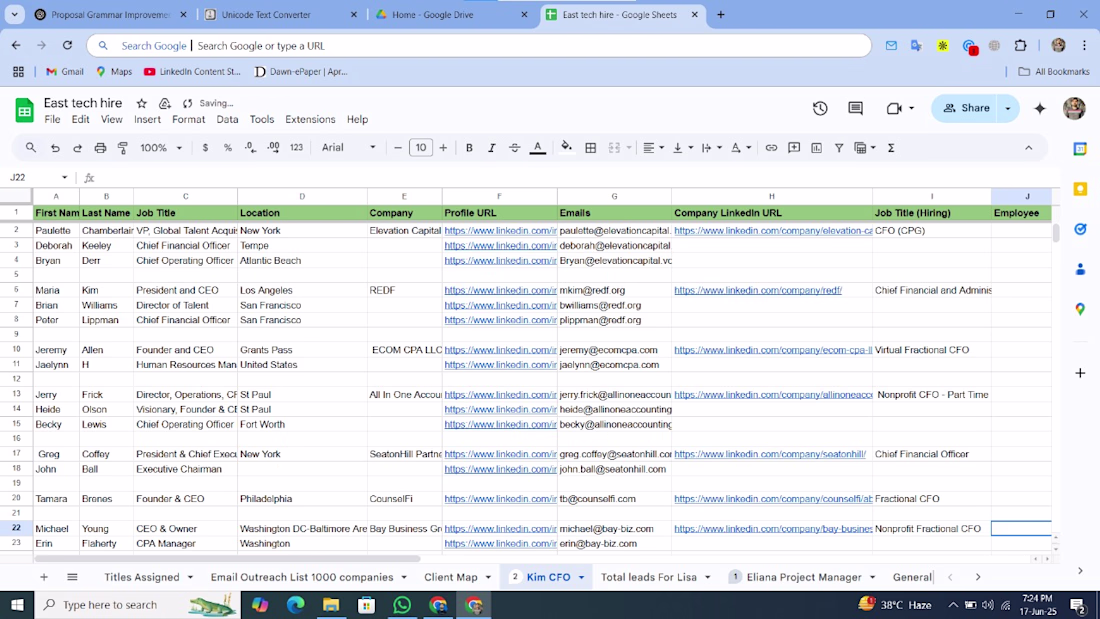Click the Share button
Viewport: 1100px width, 619px height.
(x=966, y=108)
